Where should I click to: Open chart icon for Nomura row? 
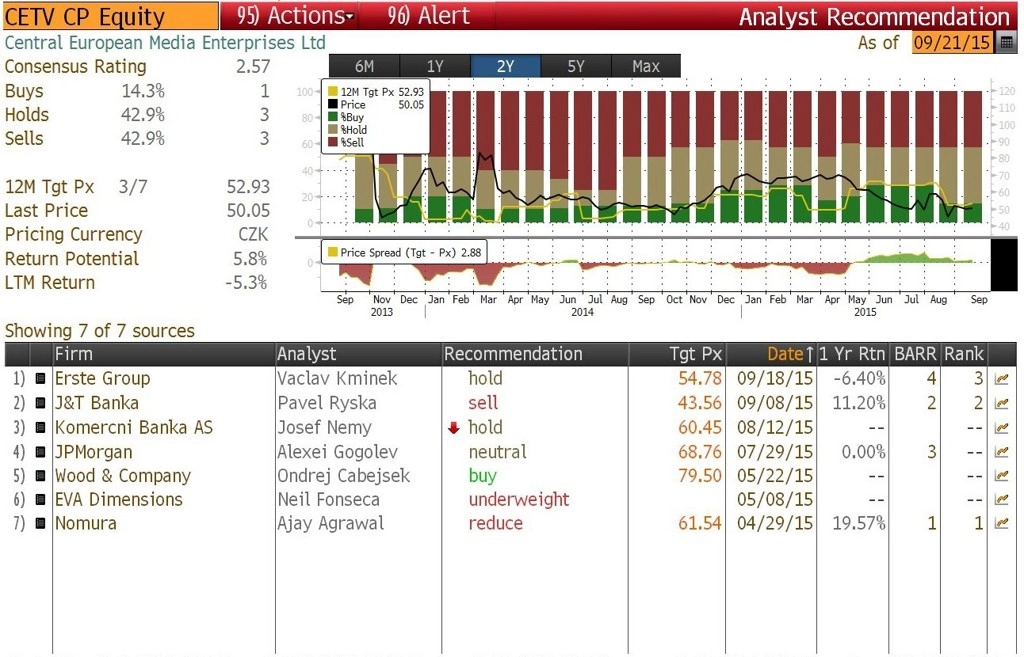(x=1001, y=523)
